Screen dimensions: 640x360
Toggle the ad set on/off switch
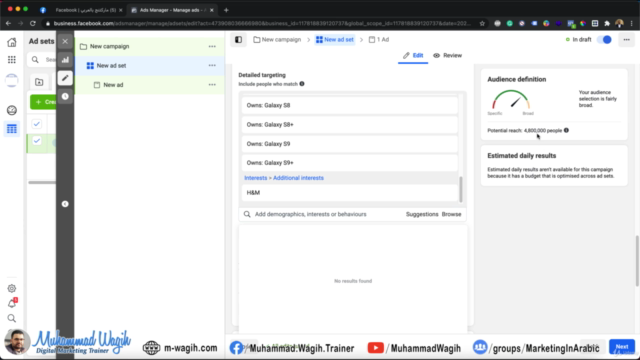604,40
